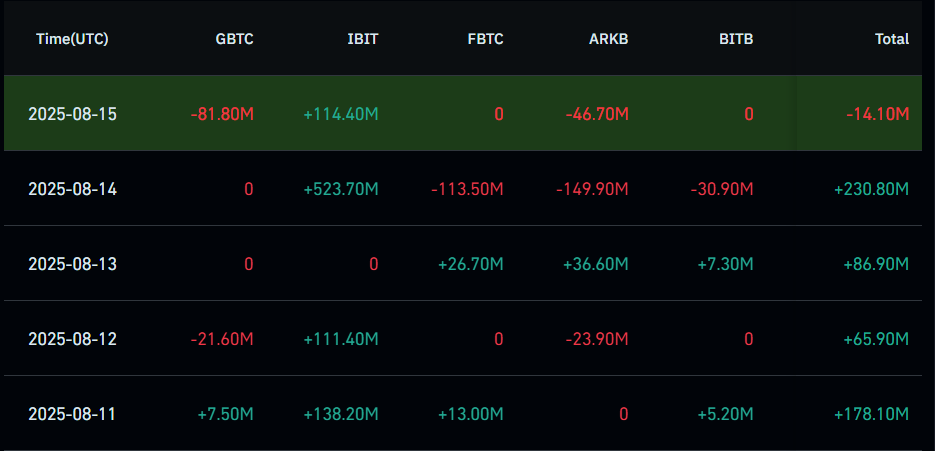Image resolution: width=935 pixels, height=451 pixels.
Task: Click the -149.90M ARKB value
Action: point(593,189)
